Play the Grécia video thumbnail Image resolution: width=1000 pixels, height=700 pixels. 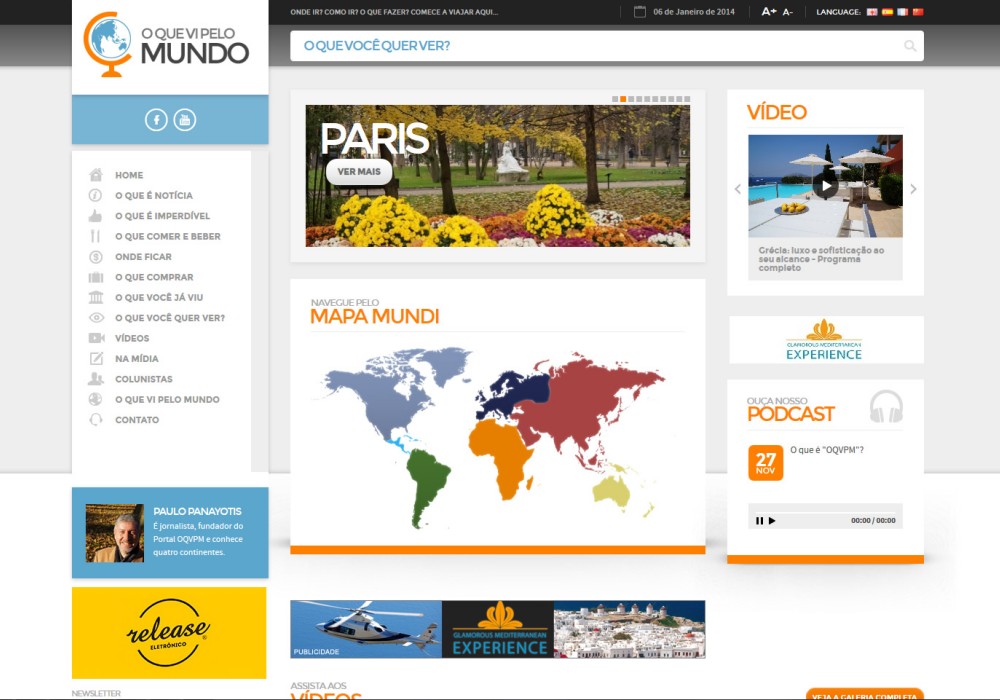click(825, 185)
